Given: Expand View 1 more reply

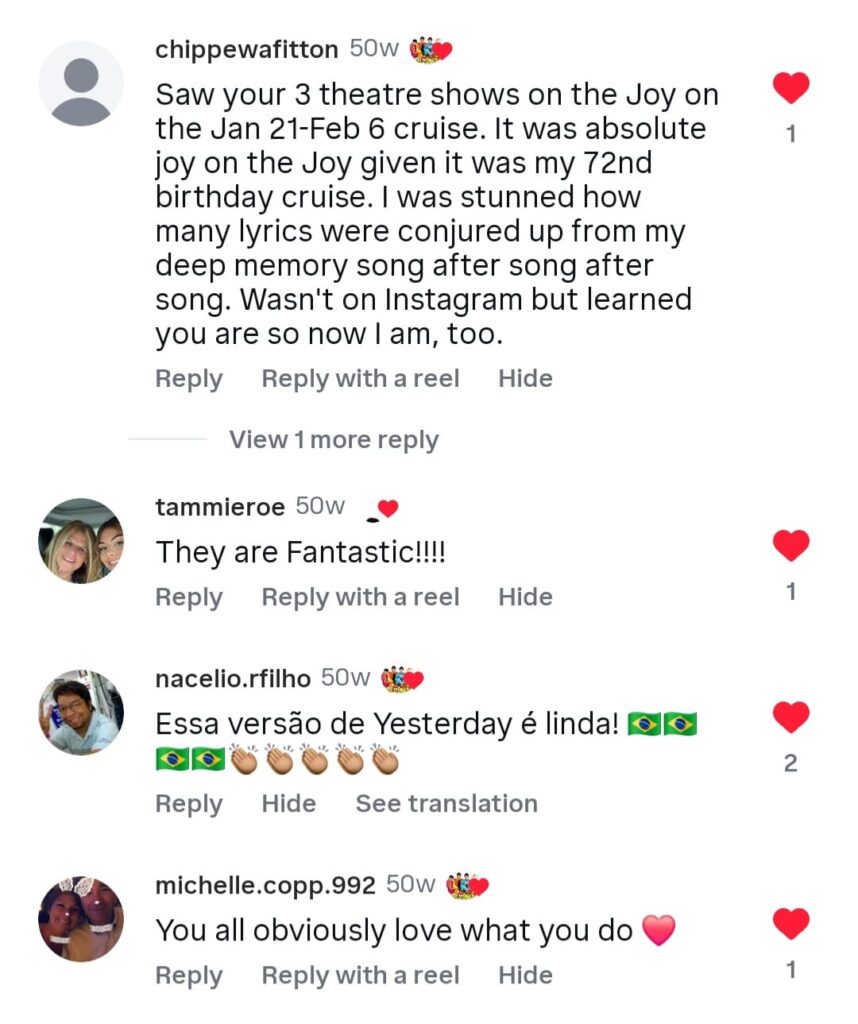Looking at the screenshot, I should point(333,440).
